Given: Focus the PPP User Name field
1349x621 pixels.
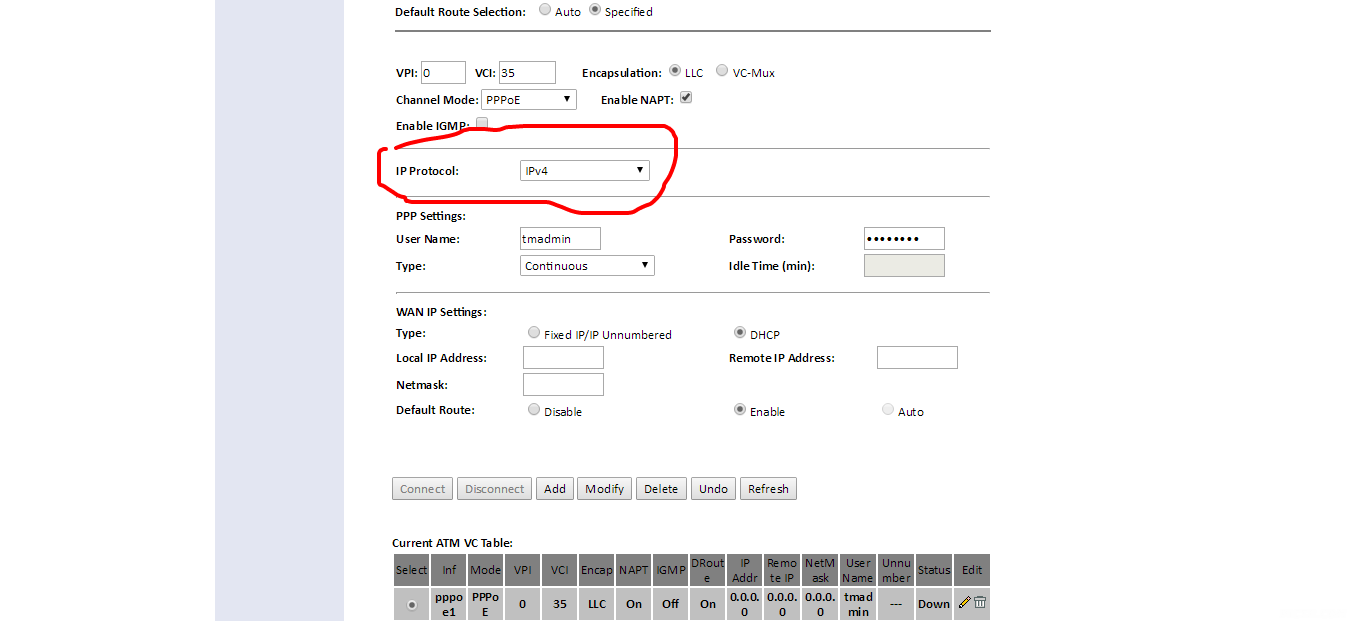Looking at the screenshot, I should pos(560,238).
